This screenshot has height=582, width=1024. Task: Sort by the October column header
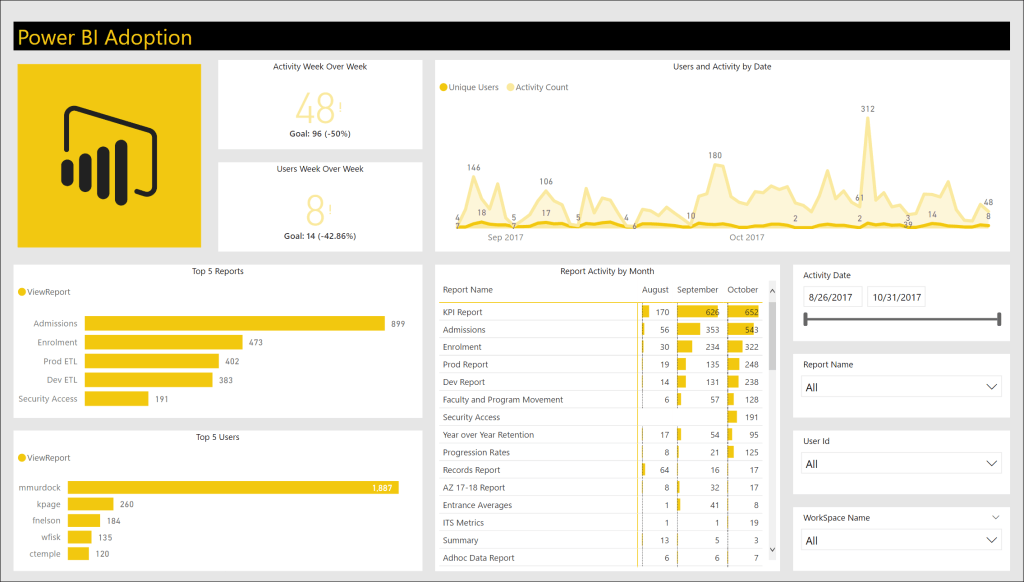click(743, 290)
